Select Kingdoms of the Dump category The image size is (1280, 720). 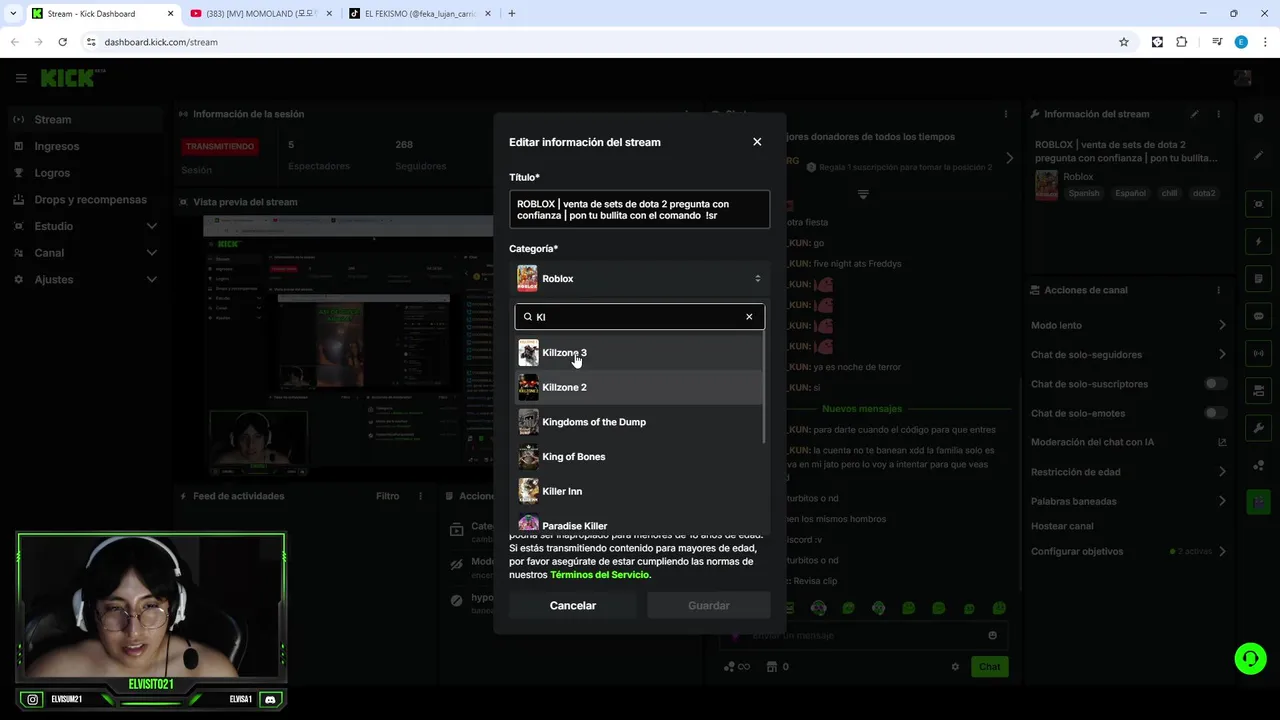click(638, 422)
